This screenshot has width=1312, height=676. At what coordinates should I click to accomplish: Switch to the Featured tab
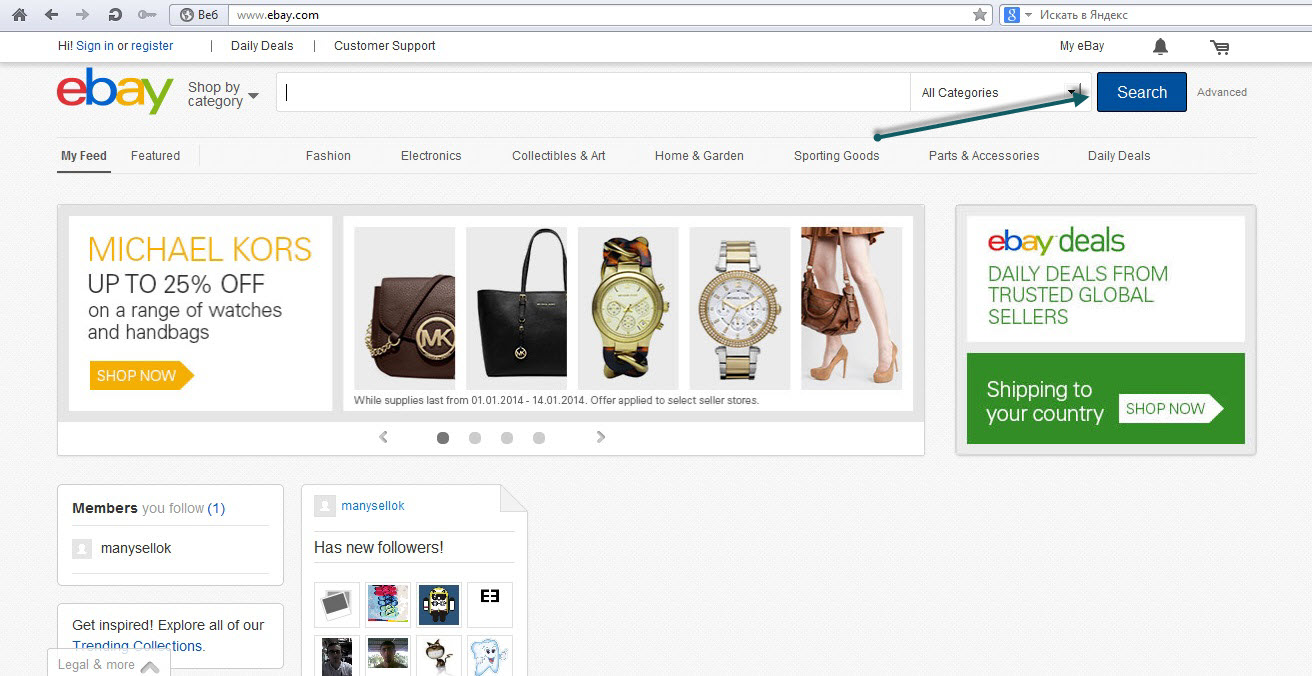pyautogui.click(x=155, y=156)
